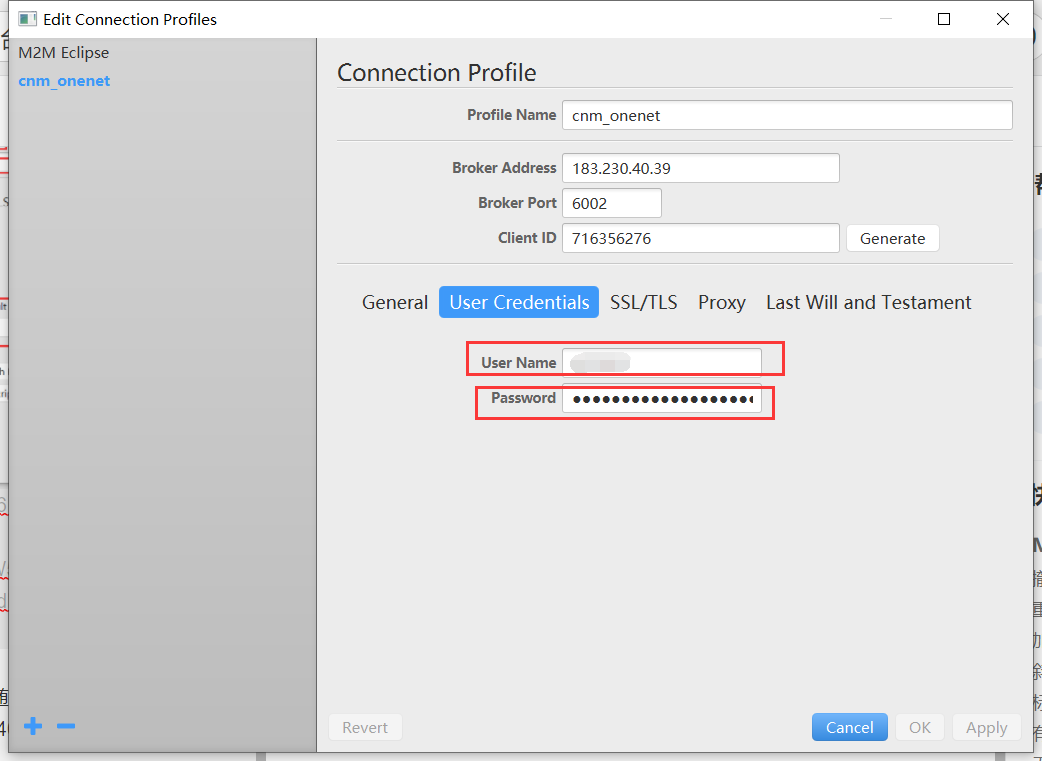Switch to the General tab
The width and height of the screenshot is (1042, 761).
[395, 302]
